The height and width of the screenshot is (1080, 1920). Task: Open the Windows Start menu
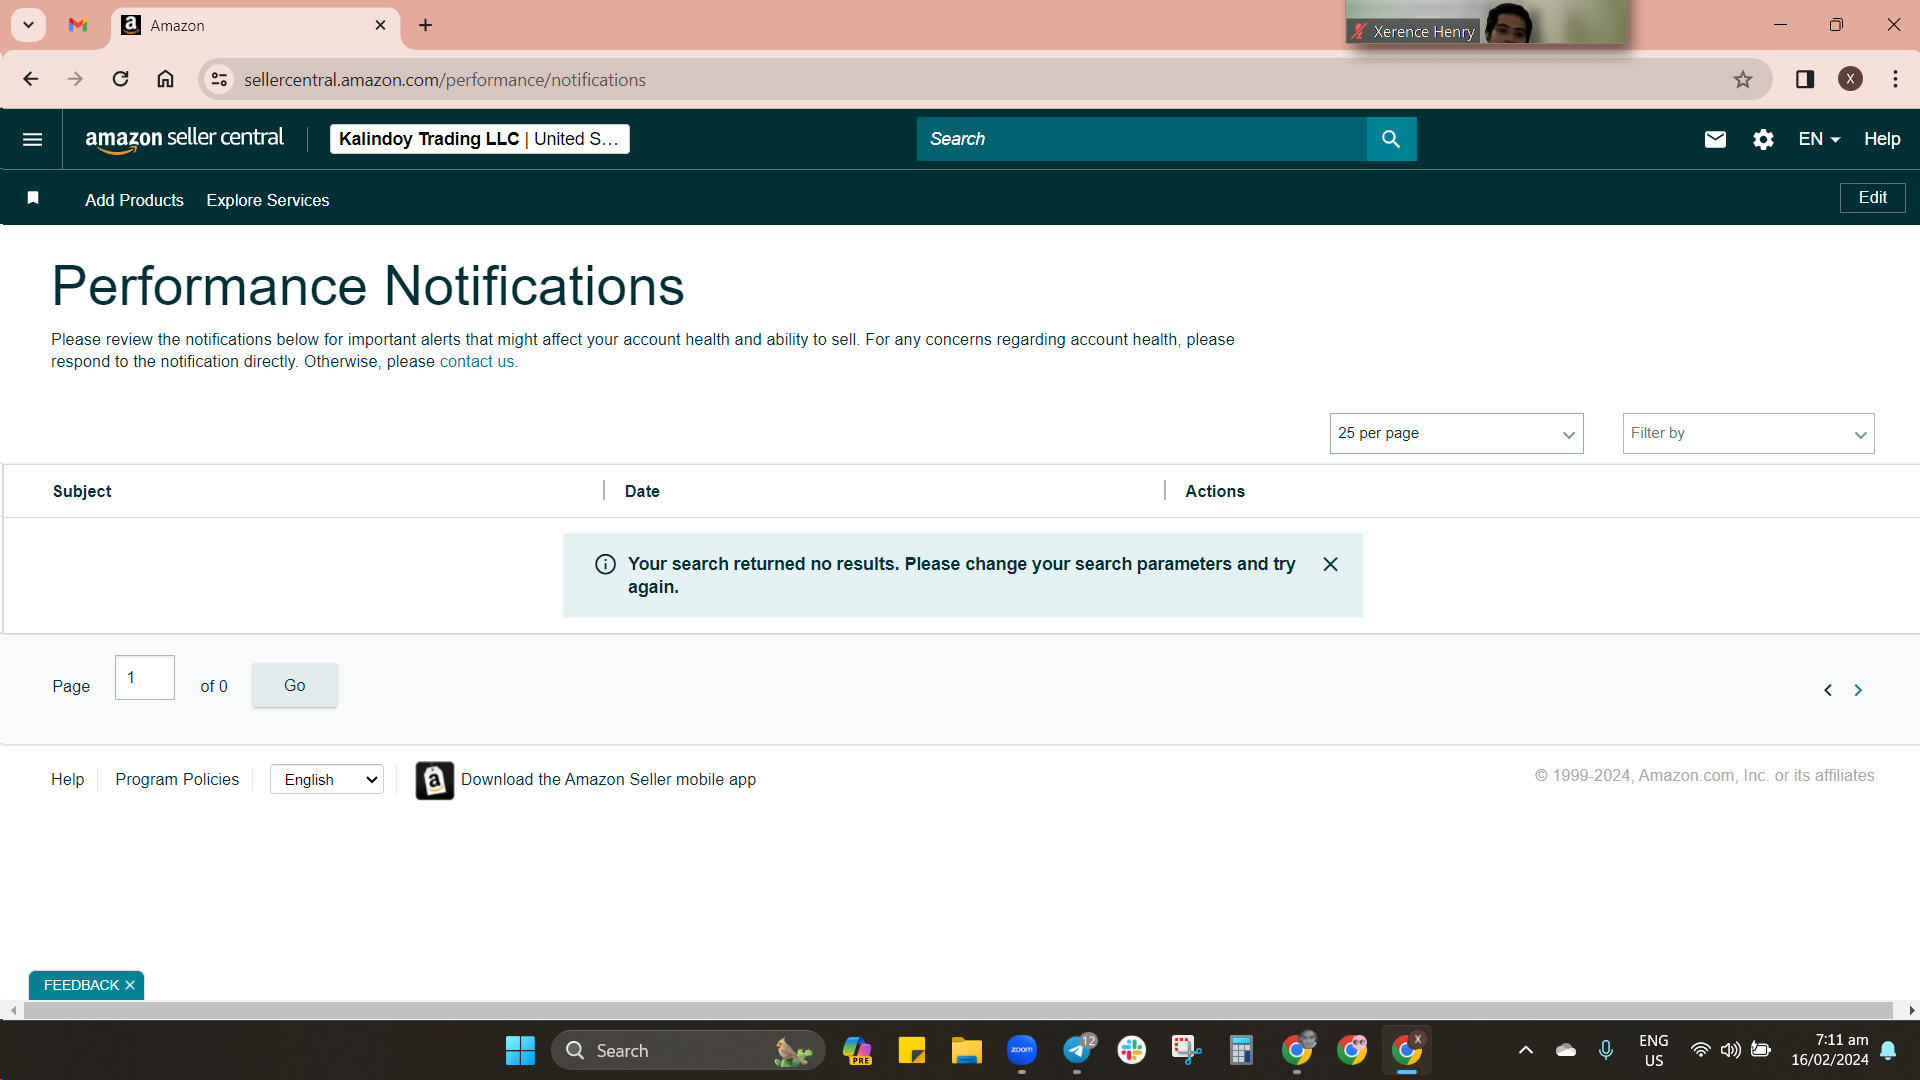pos(520,1050)
